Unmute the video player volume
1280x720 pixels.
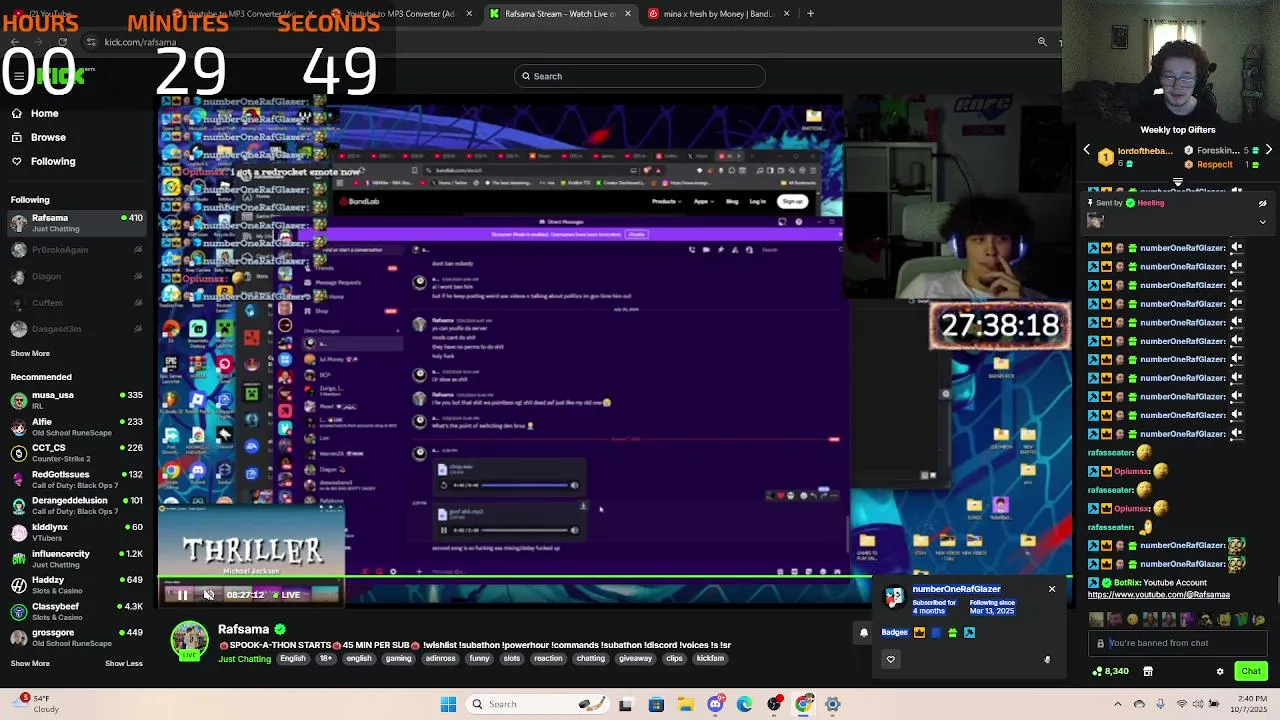click(x=208, y=595)
